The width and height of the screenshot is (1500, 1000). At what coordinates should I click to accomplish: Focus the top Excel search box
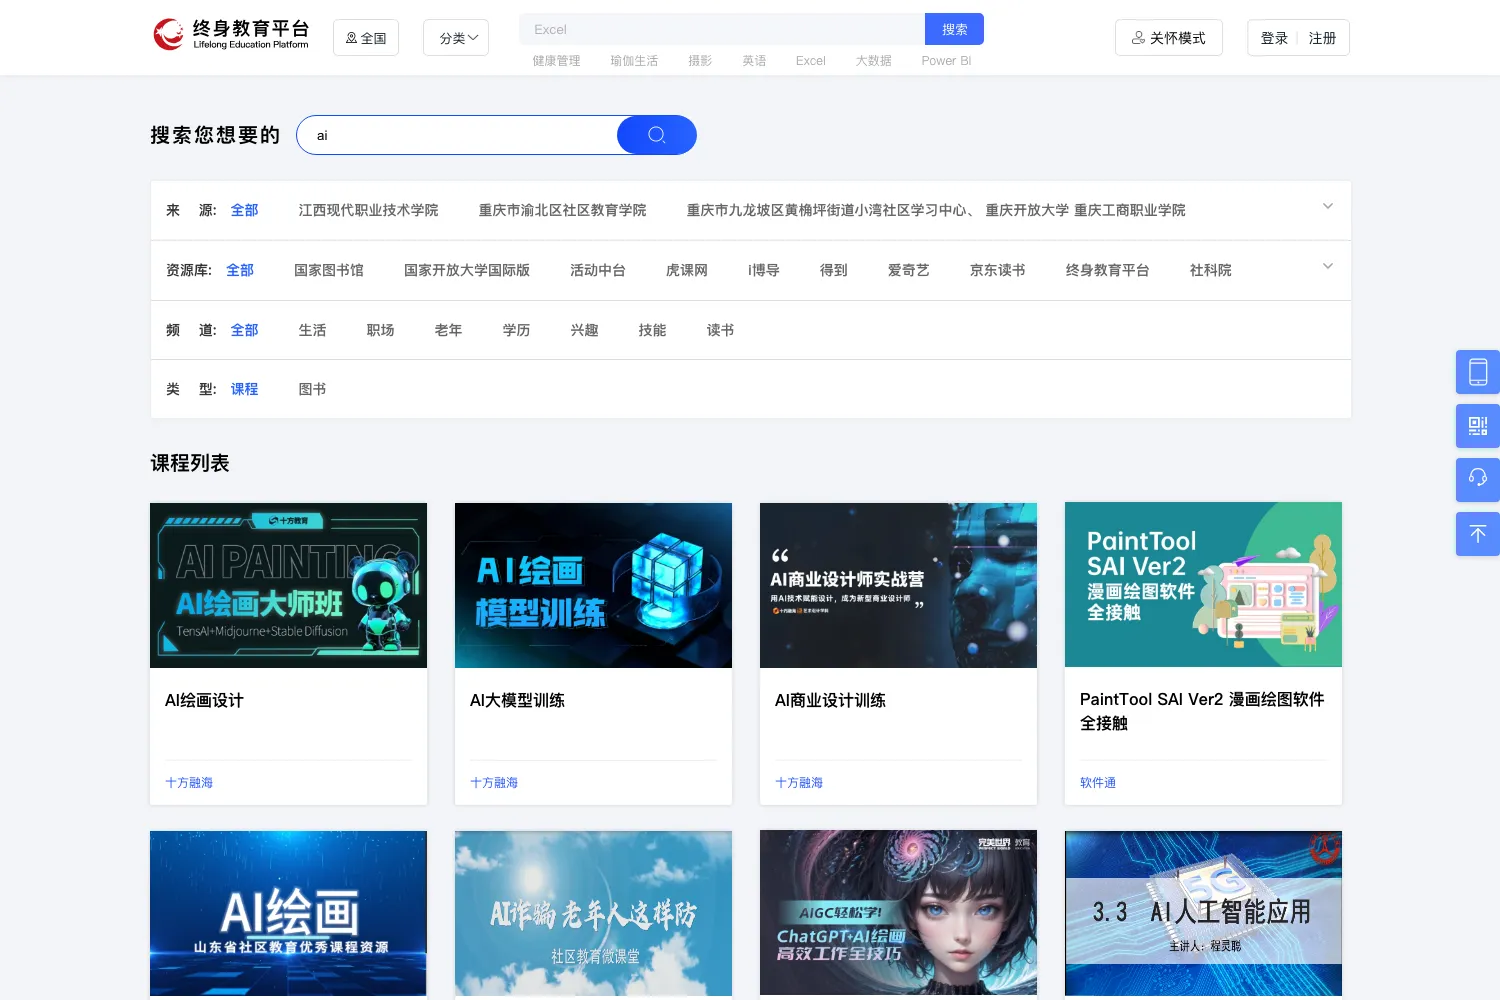tap(721, 29)
